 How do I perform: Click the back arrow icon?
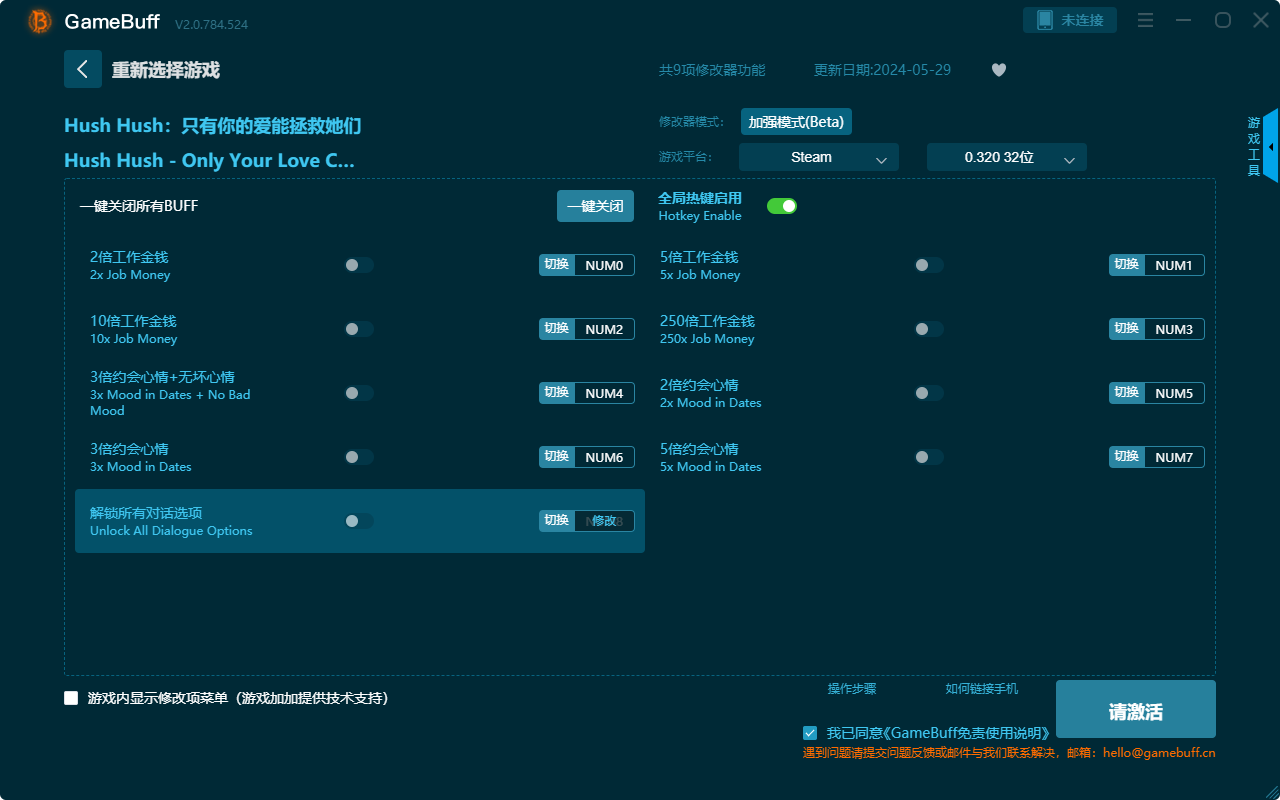tap(83, 69)
